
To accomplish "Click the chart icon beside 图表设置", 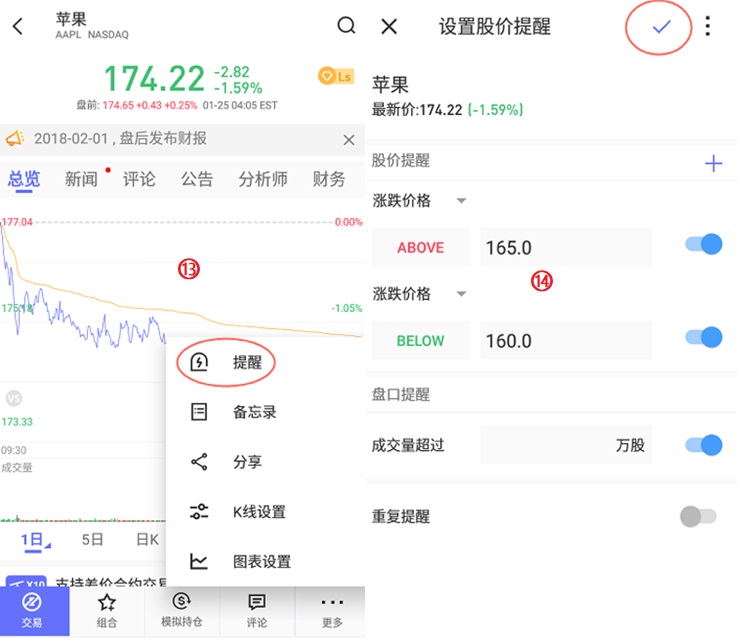I will coord(199,561).
